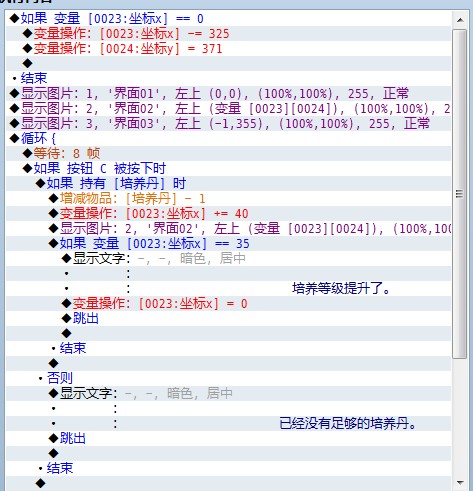Click the scrollbar down arrow

[x=460, y=482]
